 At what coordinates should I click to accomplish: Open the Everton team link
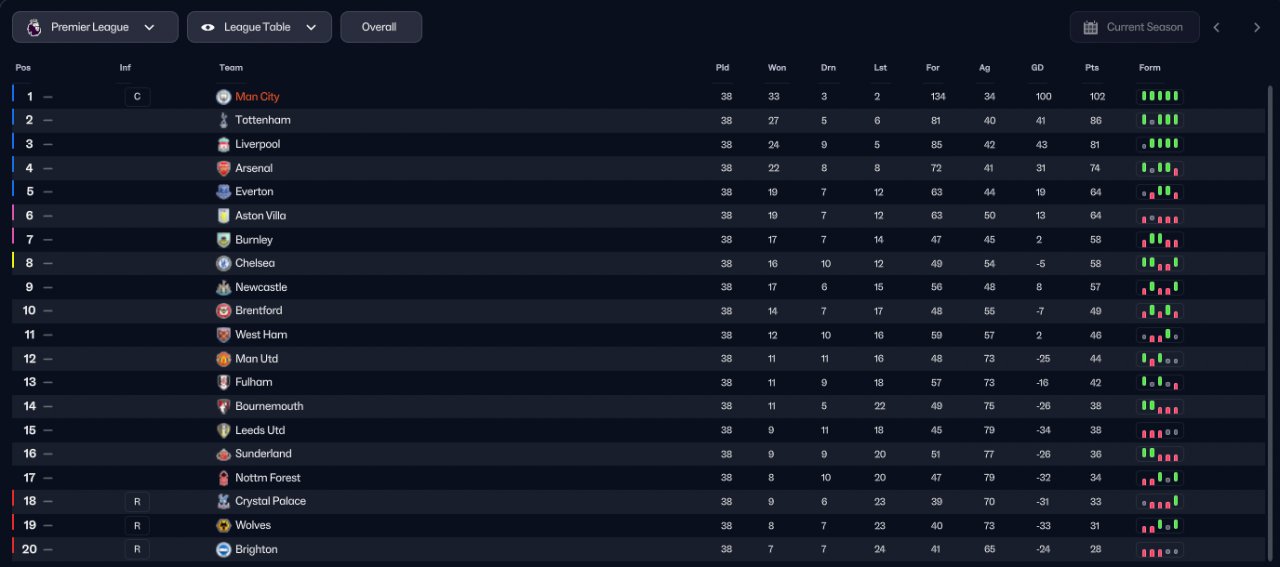(254, 192)
